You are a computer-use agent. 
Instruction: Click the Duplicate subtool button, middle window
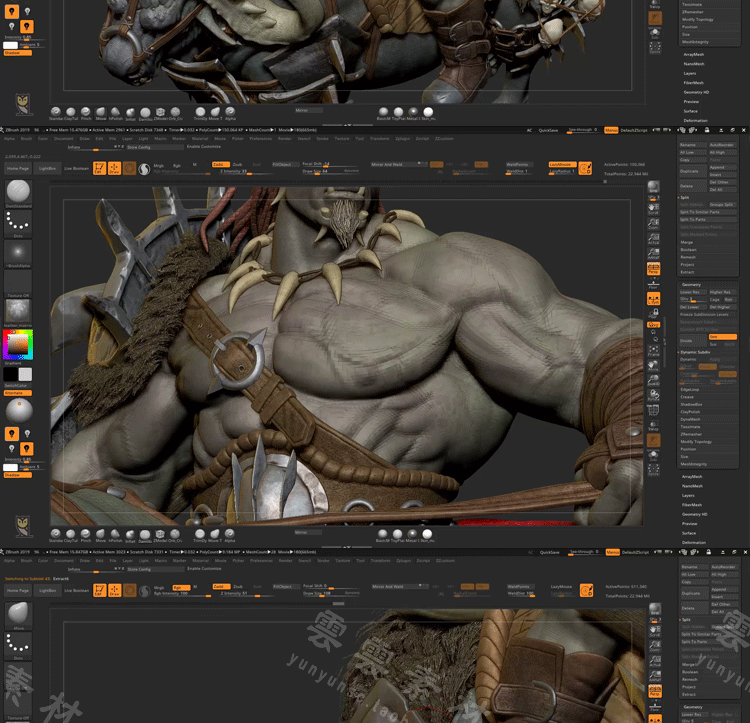coord(693,171)
